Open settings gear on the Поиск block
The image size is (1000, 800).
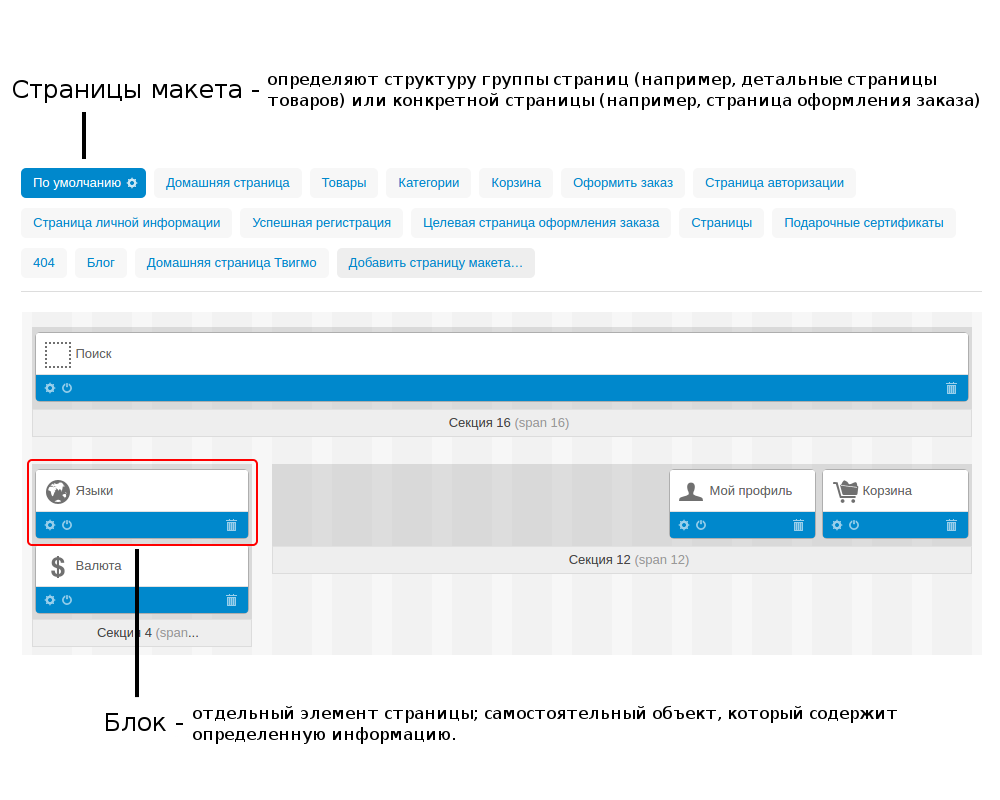[48, 388]
